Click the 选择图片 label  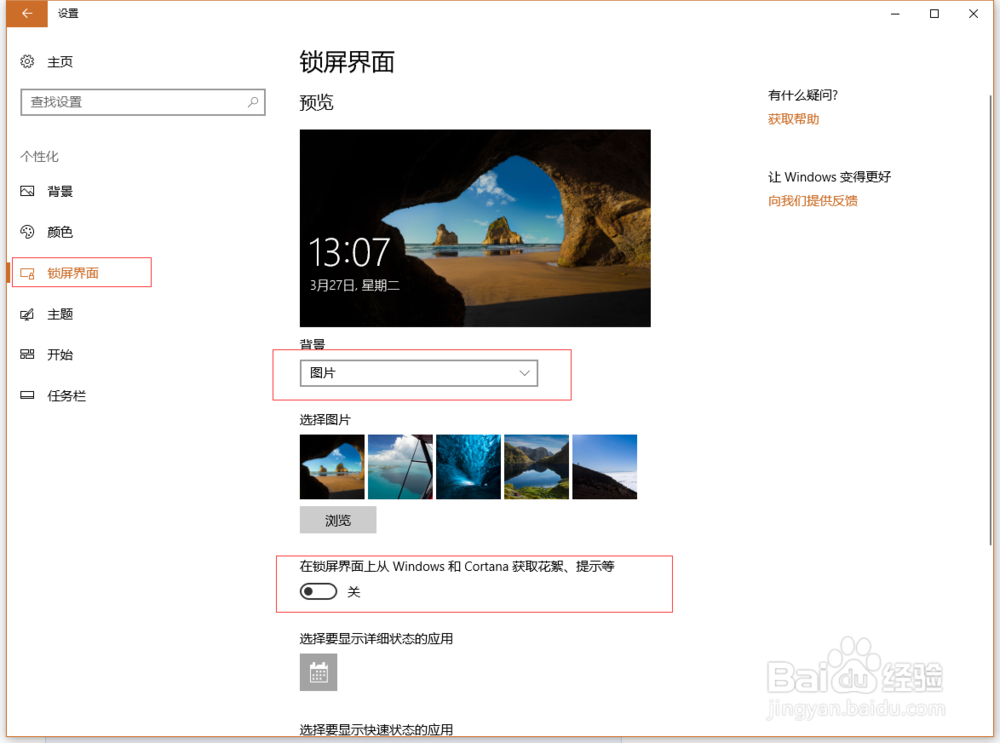click(x=325, y=420)
